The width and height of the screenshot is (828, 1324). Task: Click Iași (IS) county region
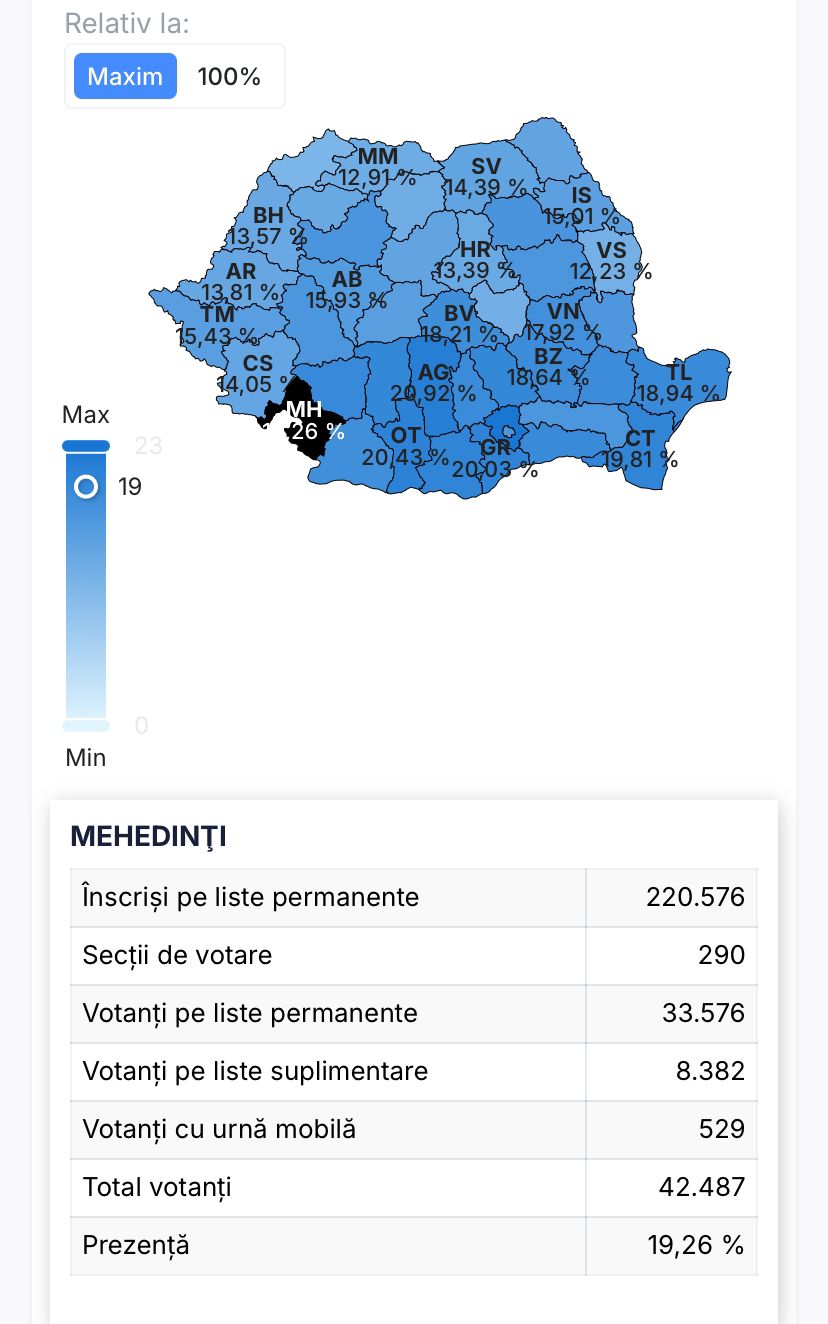click(x=581, y=205)
